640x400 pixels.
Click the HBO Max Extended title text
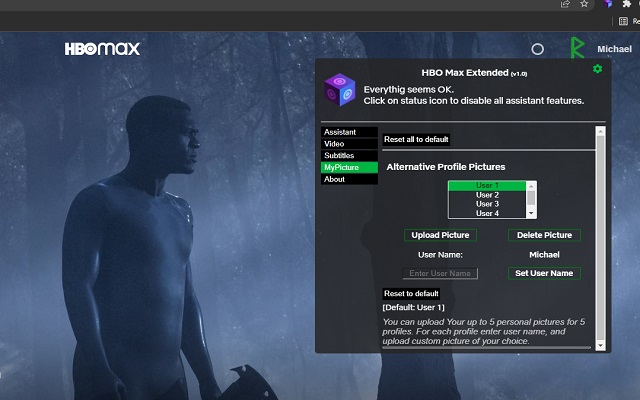coord(474,73)
